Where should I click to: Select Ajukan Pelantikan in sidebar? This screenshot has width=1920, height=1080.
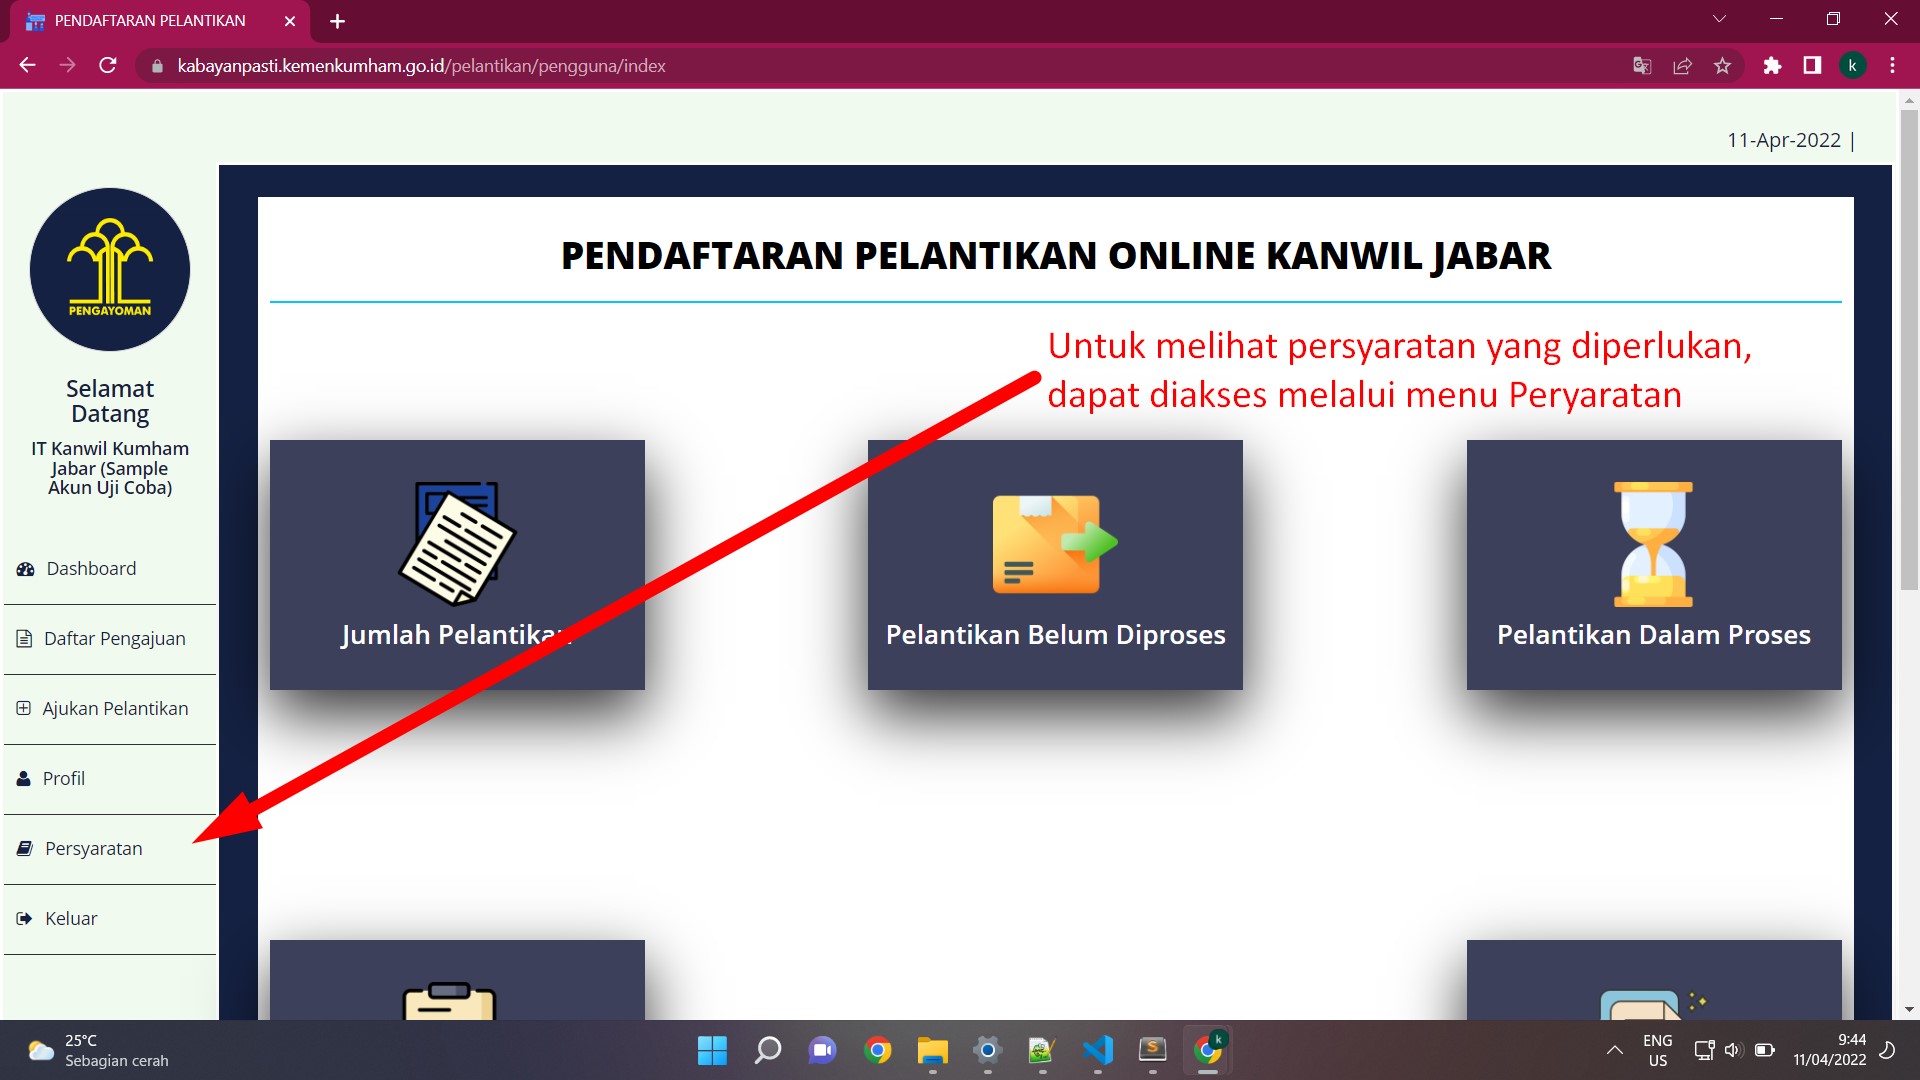point(114,709)
